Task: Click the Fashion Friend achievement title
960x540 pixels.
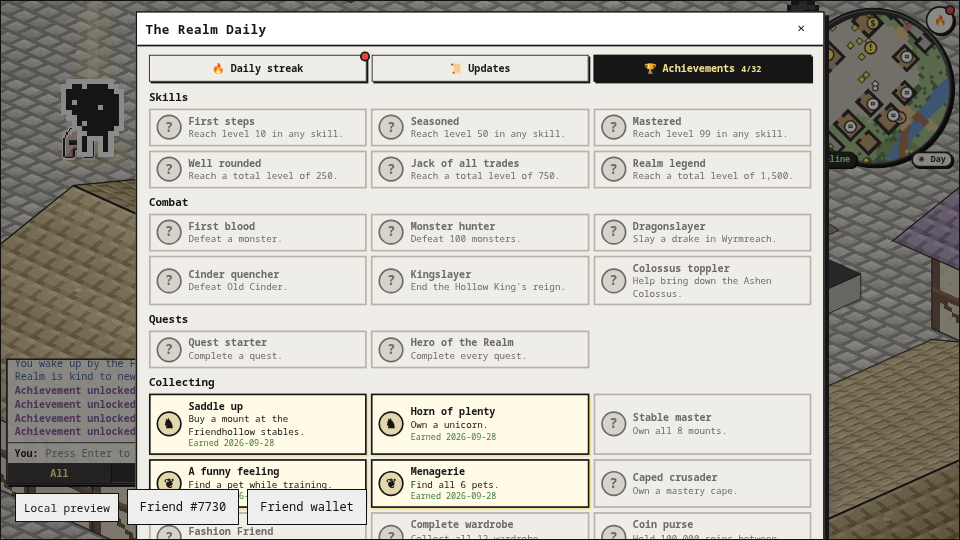Action: tap(231, 531)
